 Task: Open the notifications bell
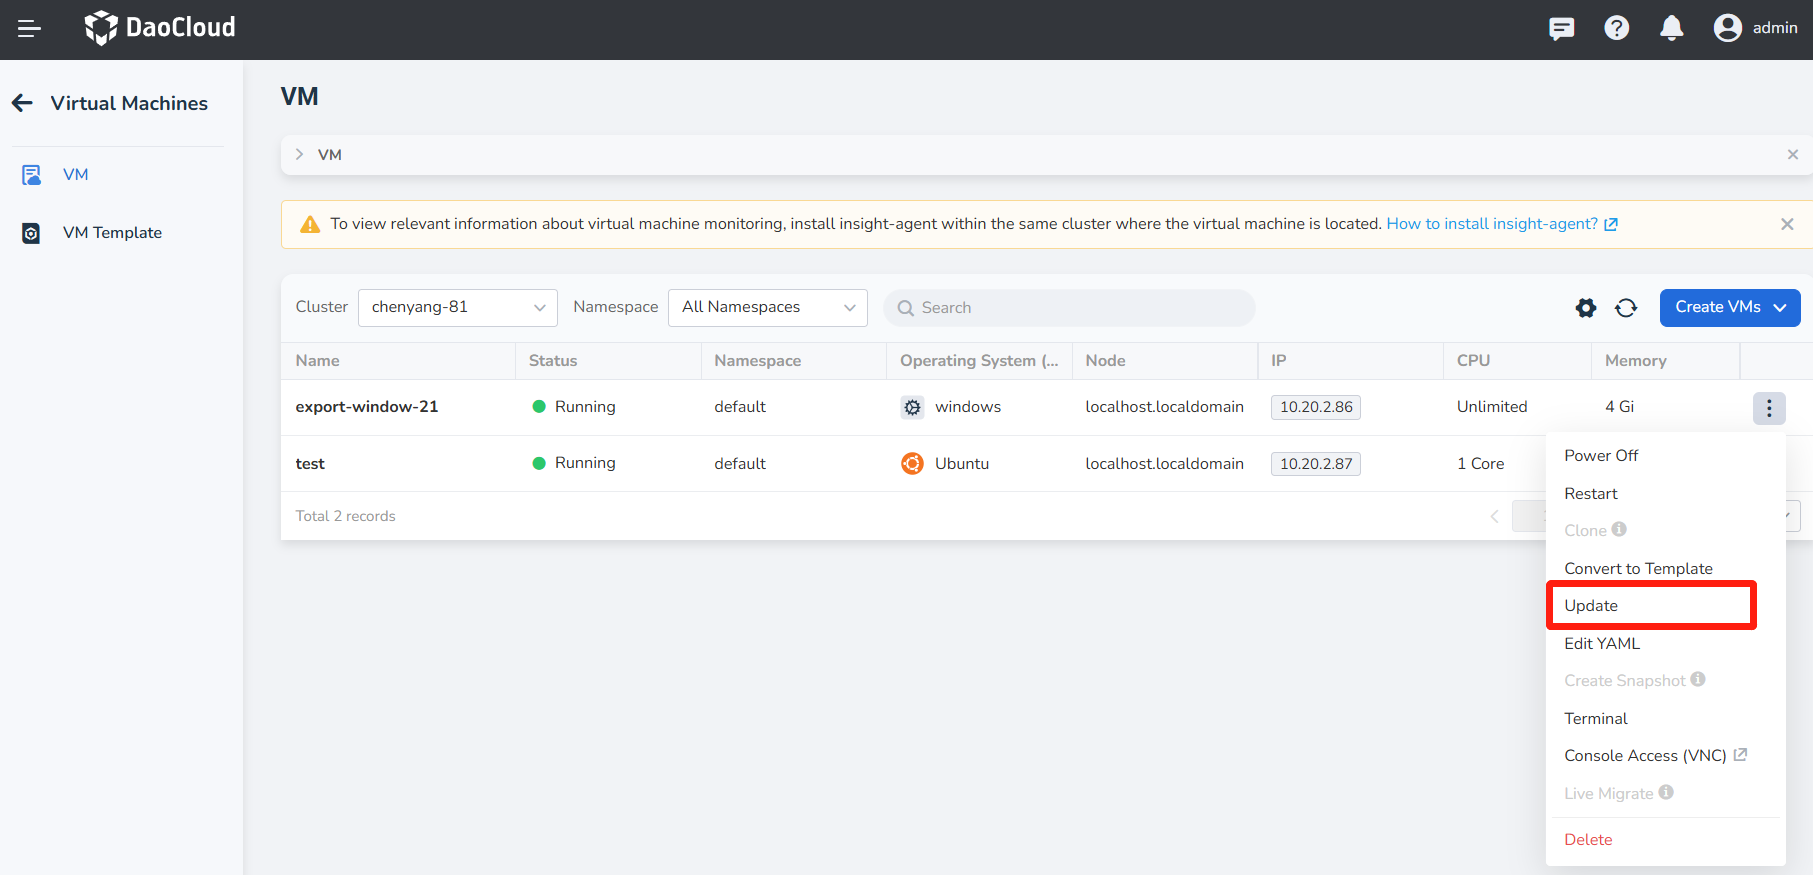[x=1671, y=28]
